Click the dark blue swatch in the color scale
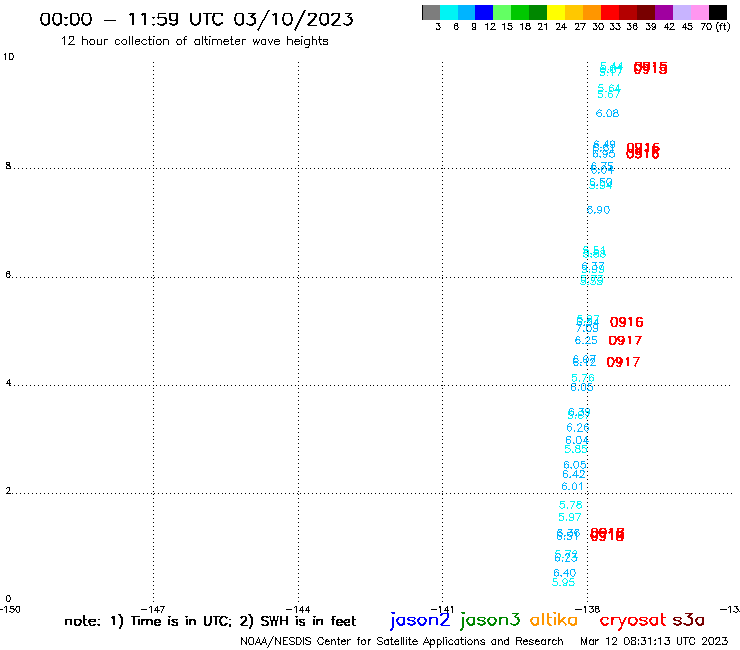Image resolution: width=740 pixels, height=650 pixels. pyautogui.click(x=484, y=12)
